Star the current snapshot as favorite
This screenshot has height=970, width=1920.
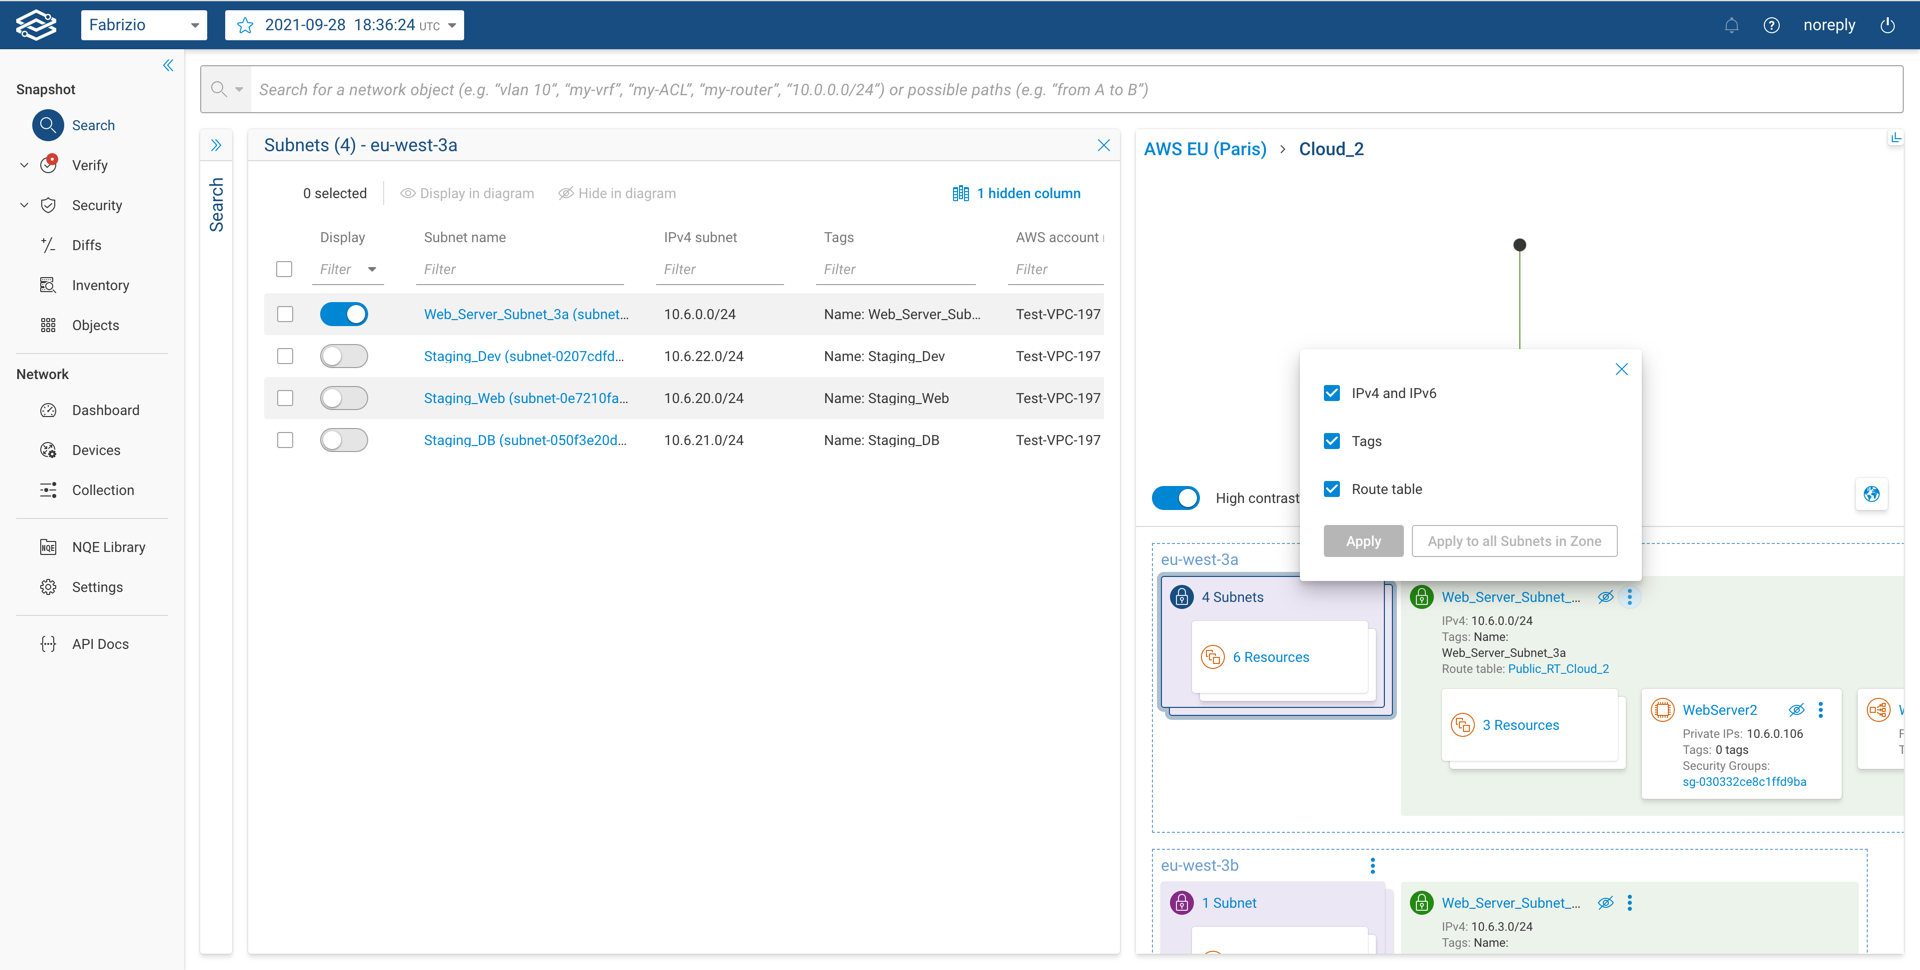point(245,26)
